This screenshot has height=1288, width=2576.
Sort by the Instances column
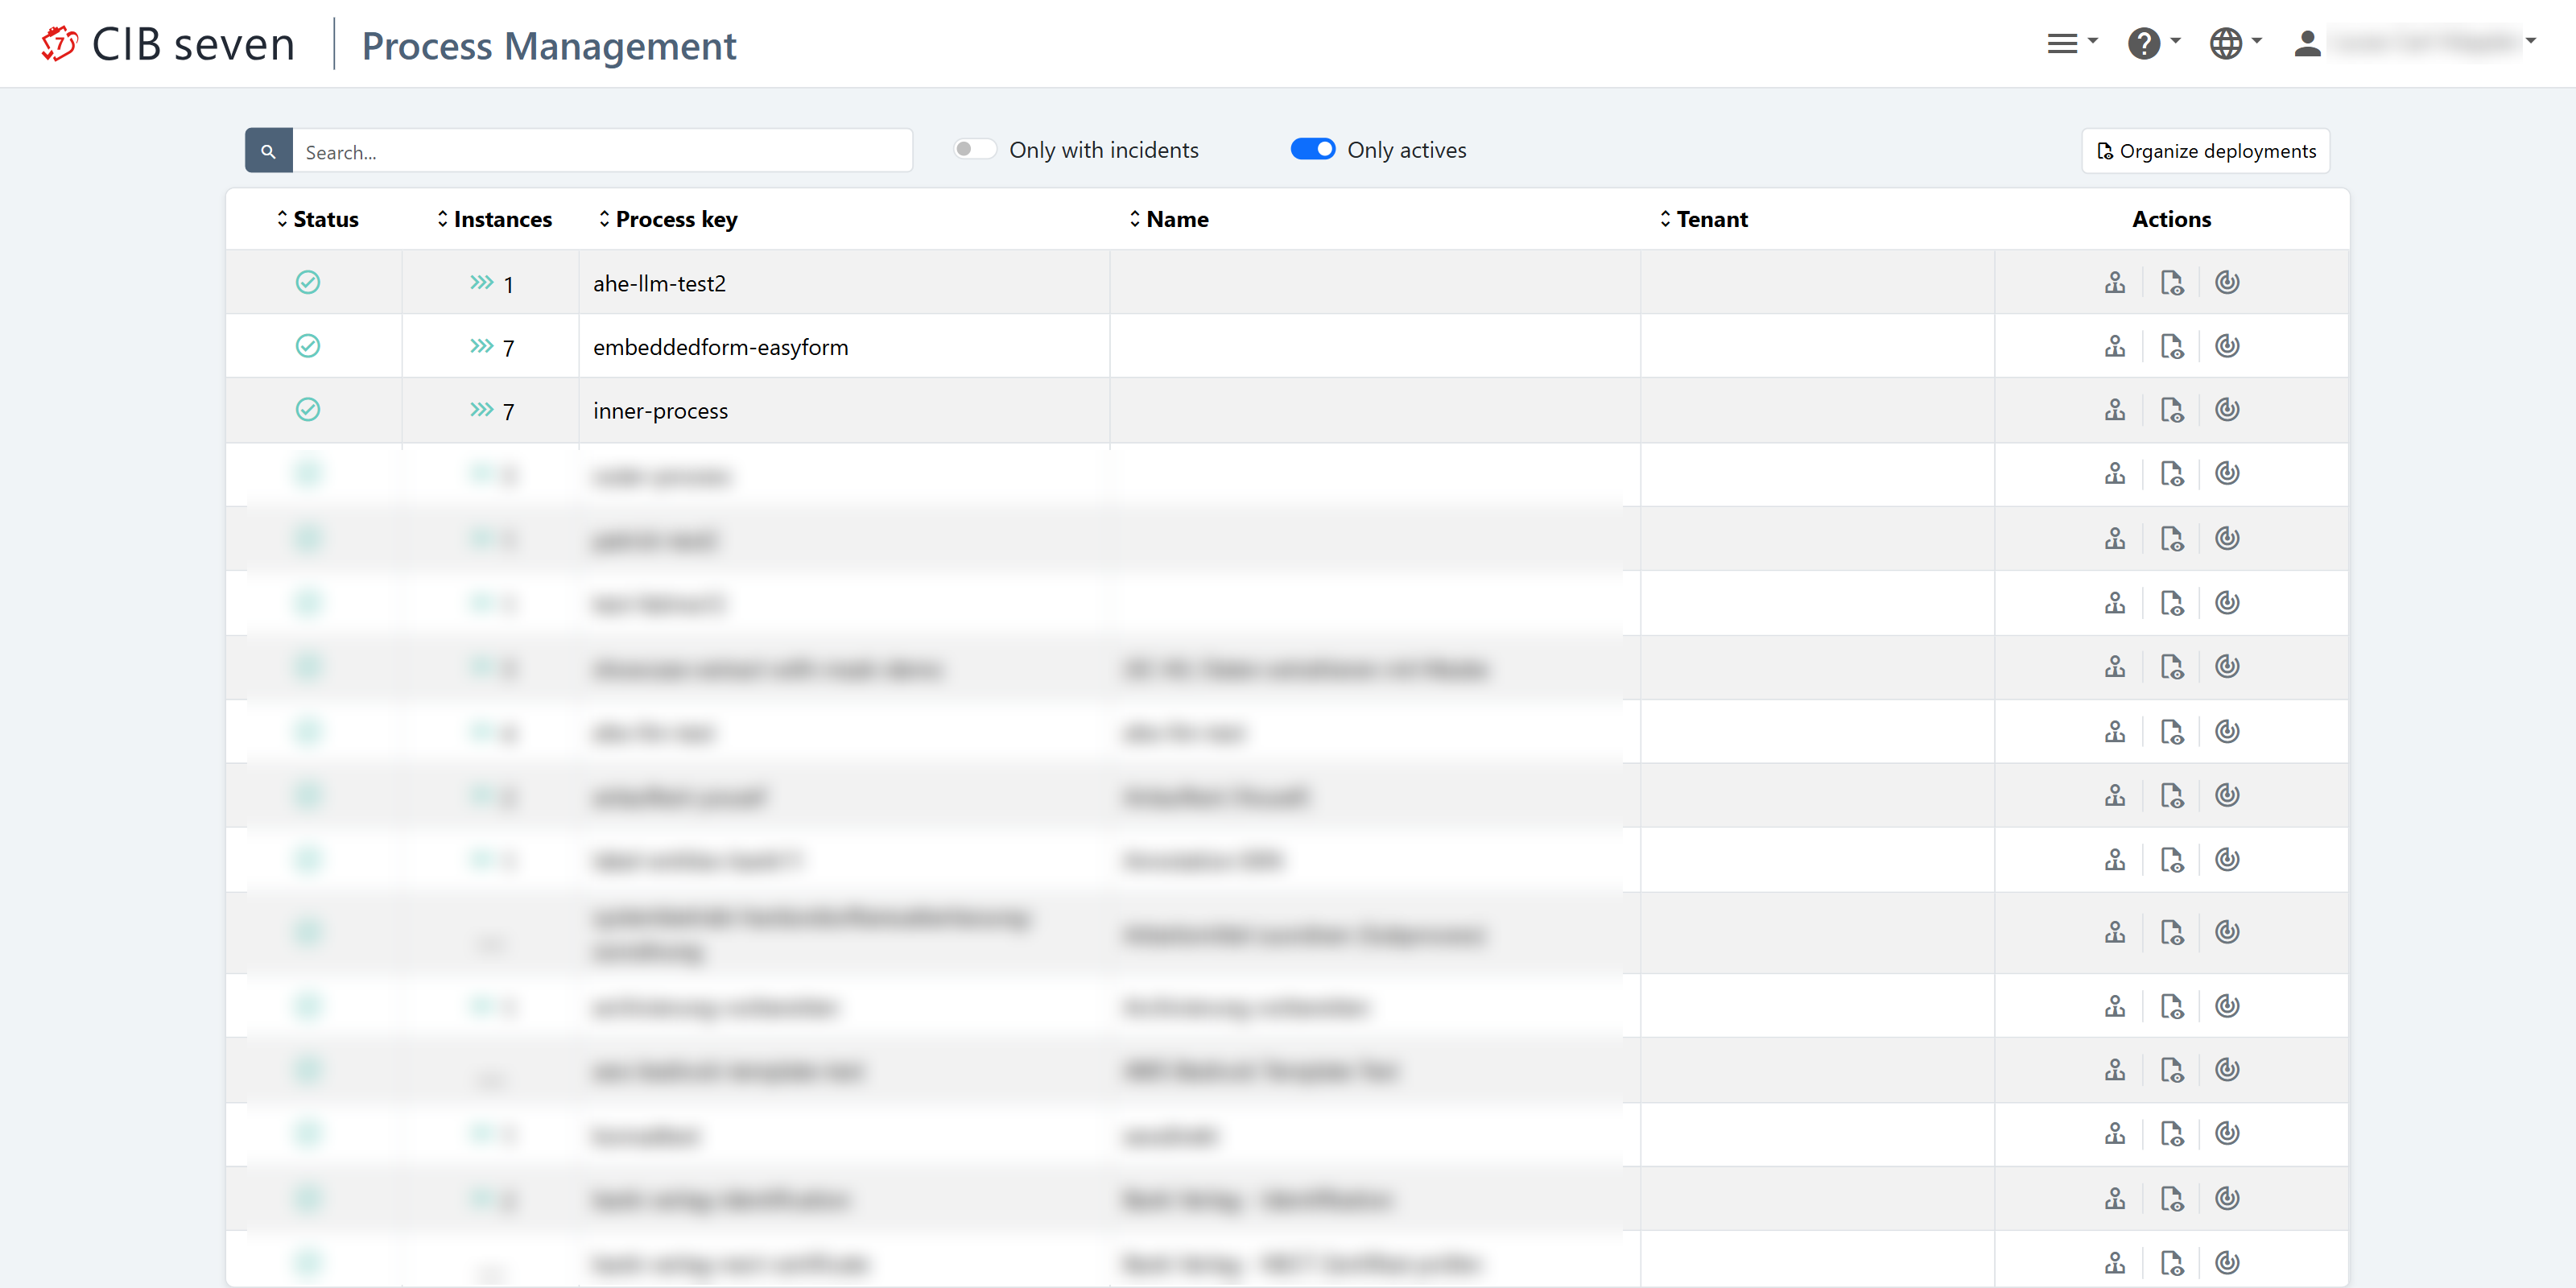pos(495,219)
